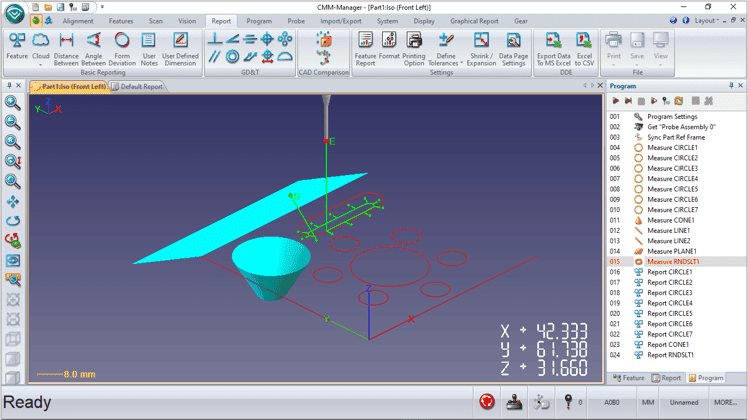Screen dimensions: 748x420
Task: Open Shrink / Expansion settings
Action: tap(481, 49)
